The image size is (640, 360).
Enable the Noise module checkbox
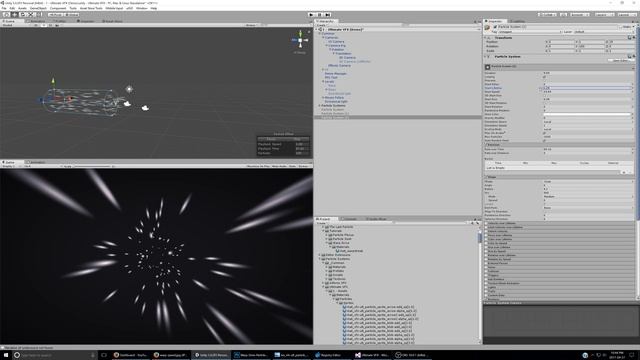click(486, 267)
